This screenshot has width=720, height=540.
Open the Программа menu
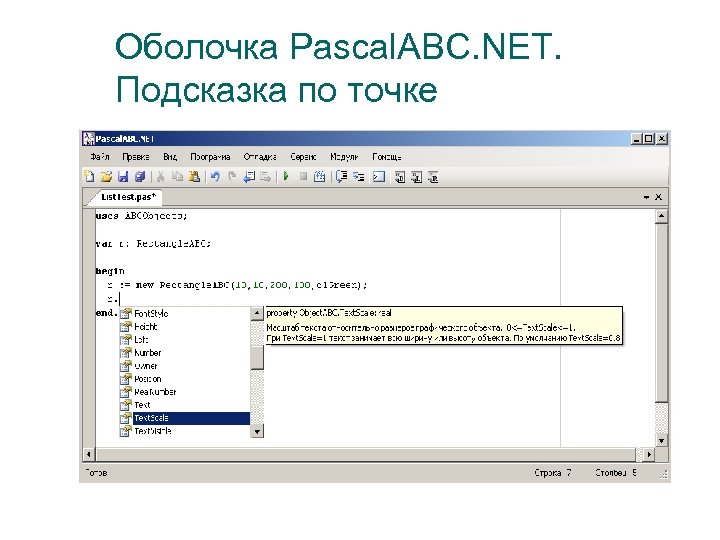click(210, 157)
